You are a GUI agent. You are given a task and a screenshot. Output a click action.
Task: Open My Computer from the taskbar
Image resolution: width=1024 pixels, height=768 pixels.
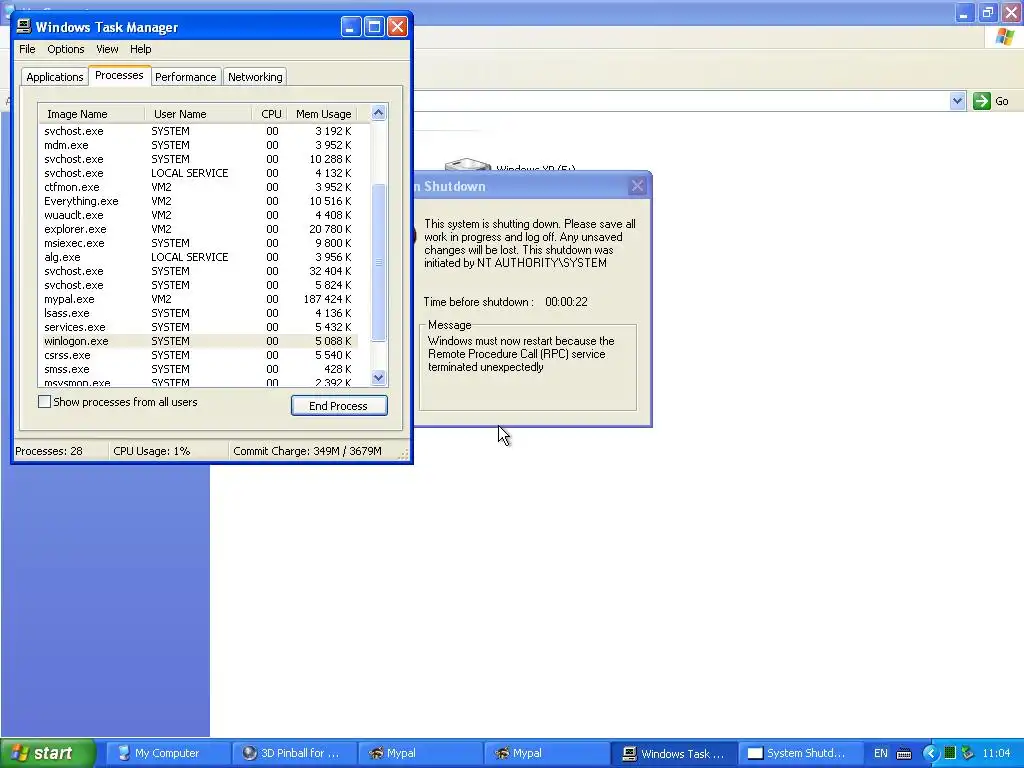(x=167, y=753)
